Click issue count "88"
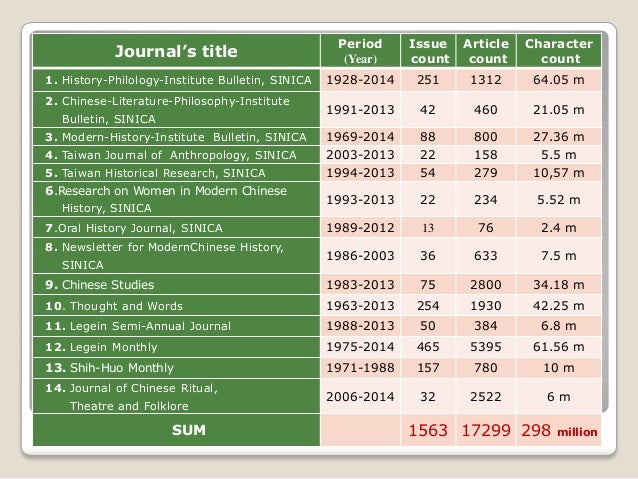 [428, 137]
